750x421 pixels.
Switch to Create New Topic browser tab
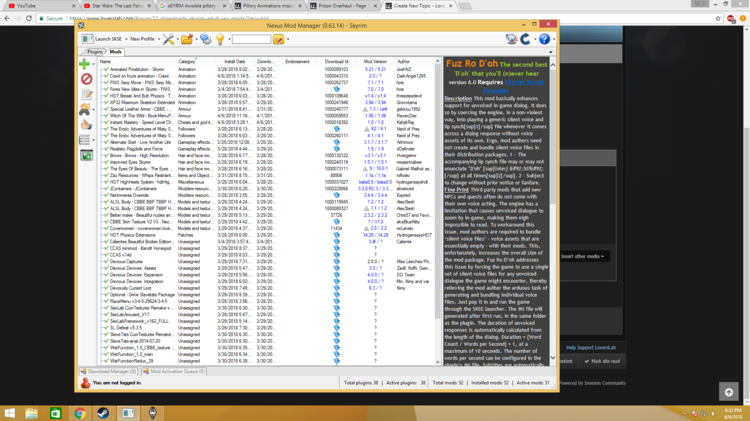419,6
